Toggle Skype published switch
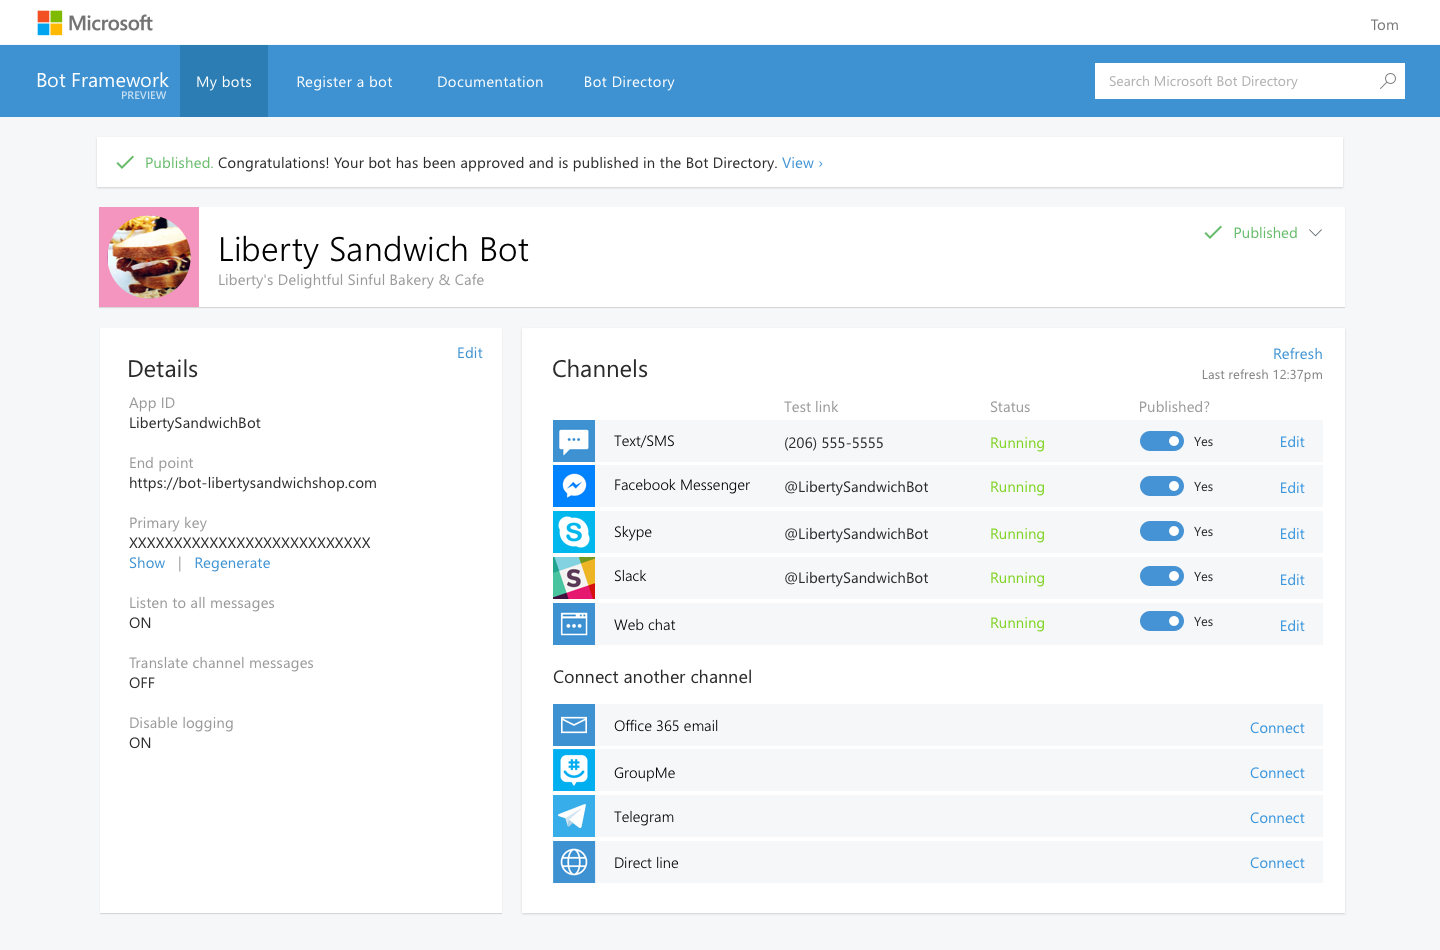1440x950 pixels. [x=1162, y=531]
